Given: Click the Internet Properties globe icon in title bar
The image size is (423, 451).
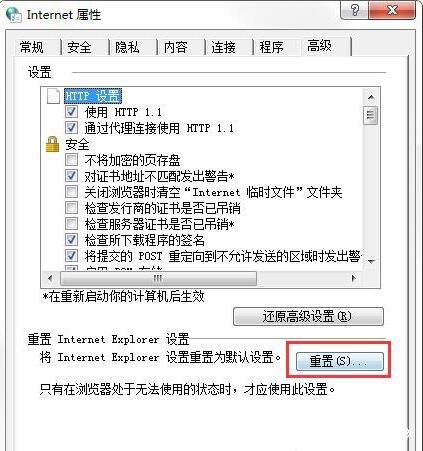Looking at the screenshot, I should (13, 14).
